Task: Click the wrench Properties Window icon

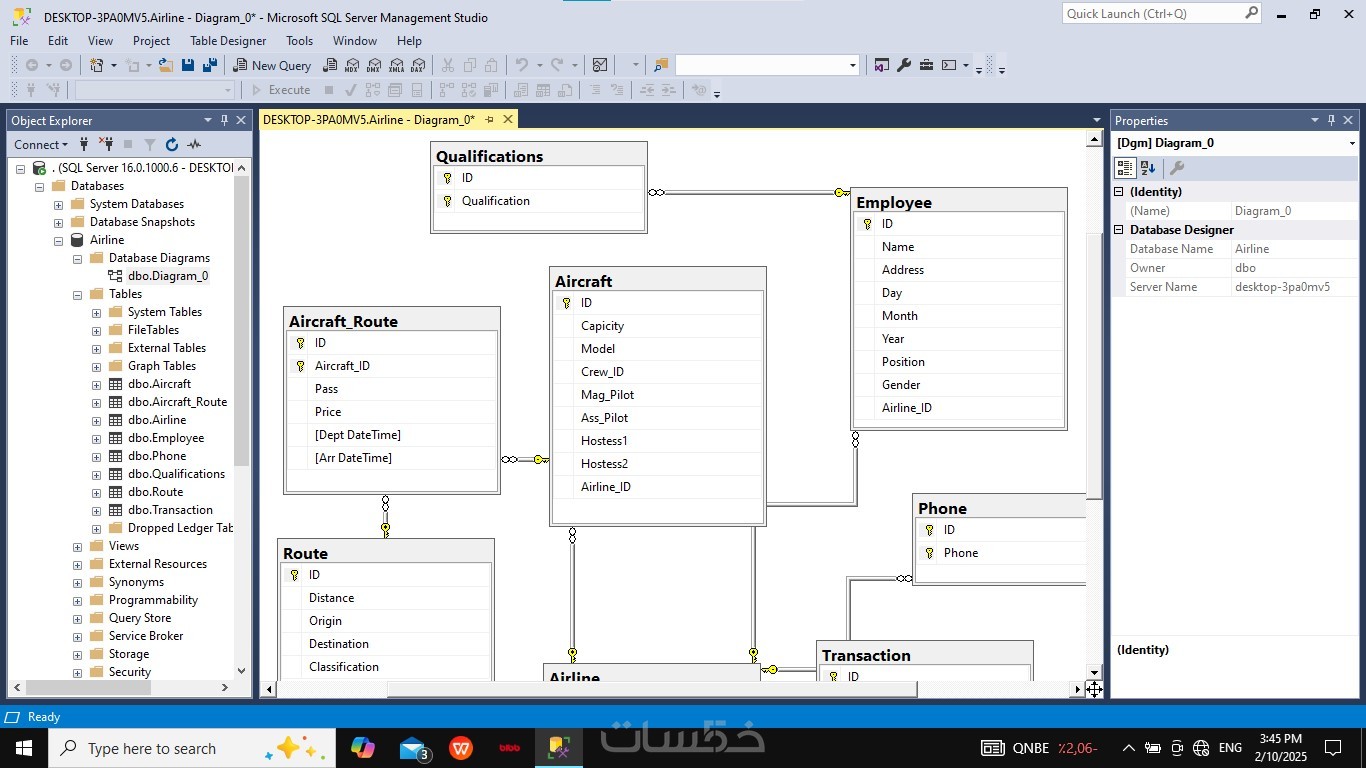Action: 904,65
